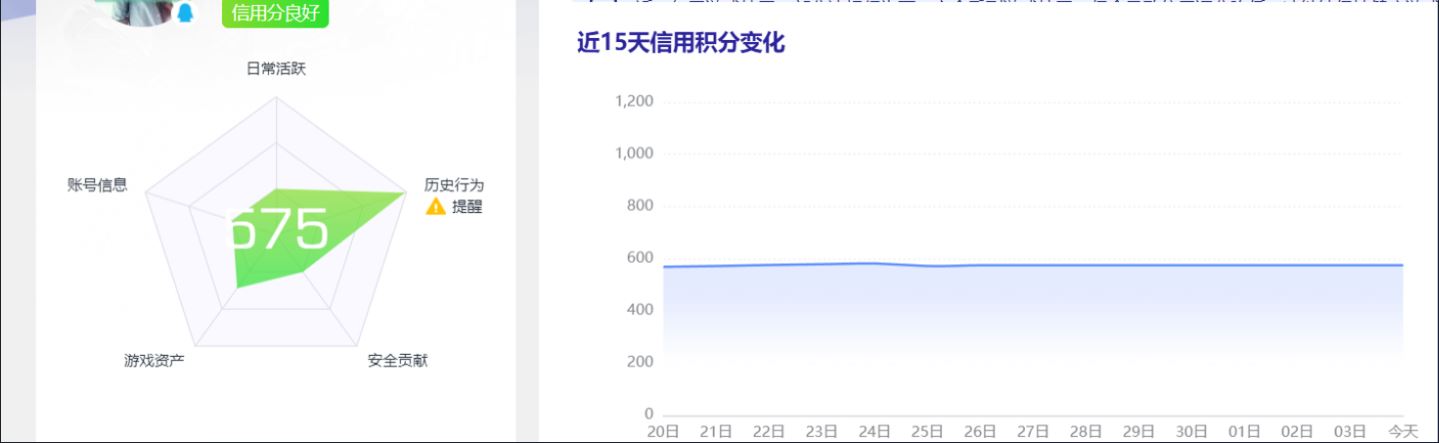Click the 675 credit score number
Screen dimensions: 1439x443
click(x=278, y=230)
